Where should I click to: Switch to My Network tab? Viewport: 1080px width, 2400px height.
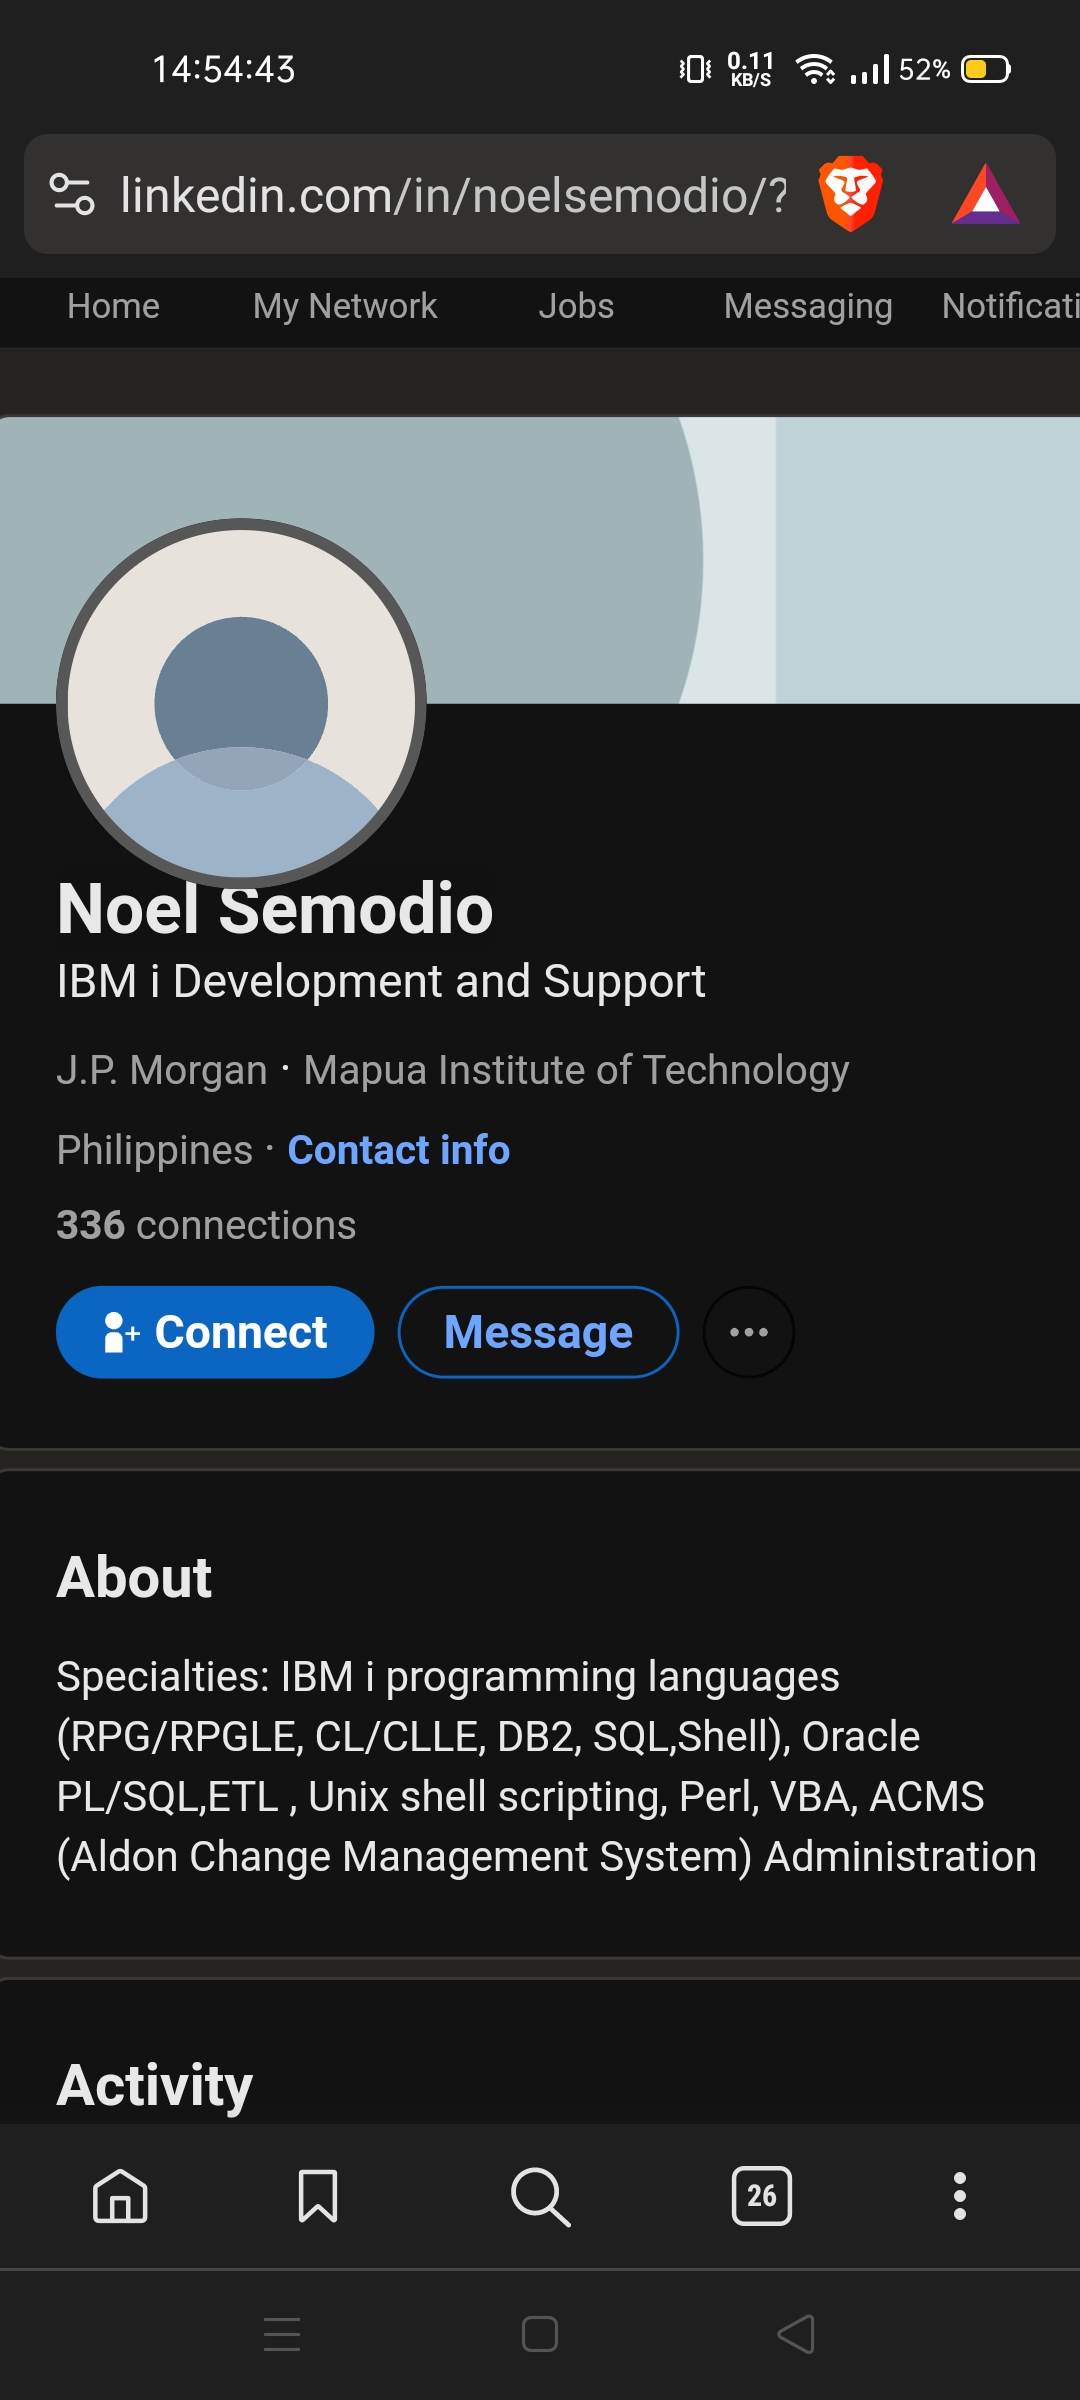click(345, 306)
